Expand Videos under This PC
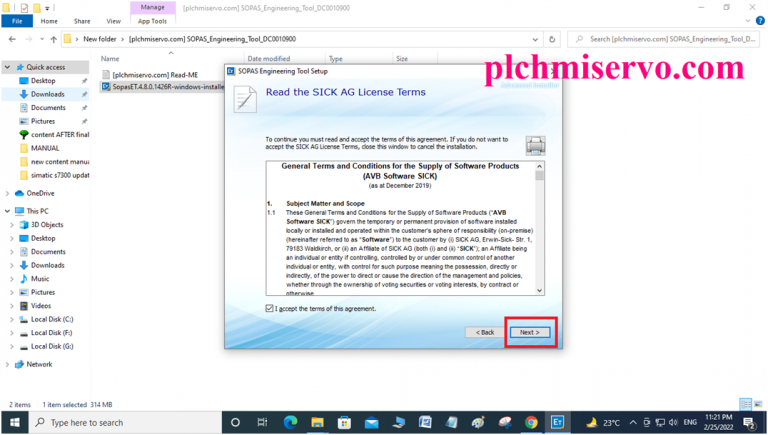This screenshot has width=768, height=435. pyautogui.click(x=12, y=306)
